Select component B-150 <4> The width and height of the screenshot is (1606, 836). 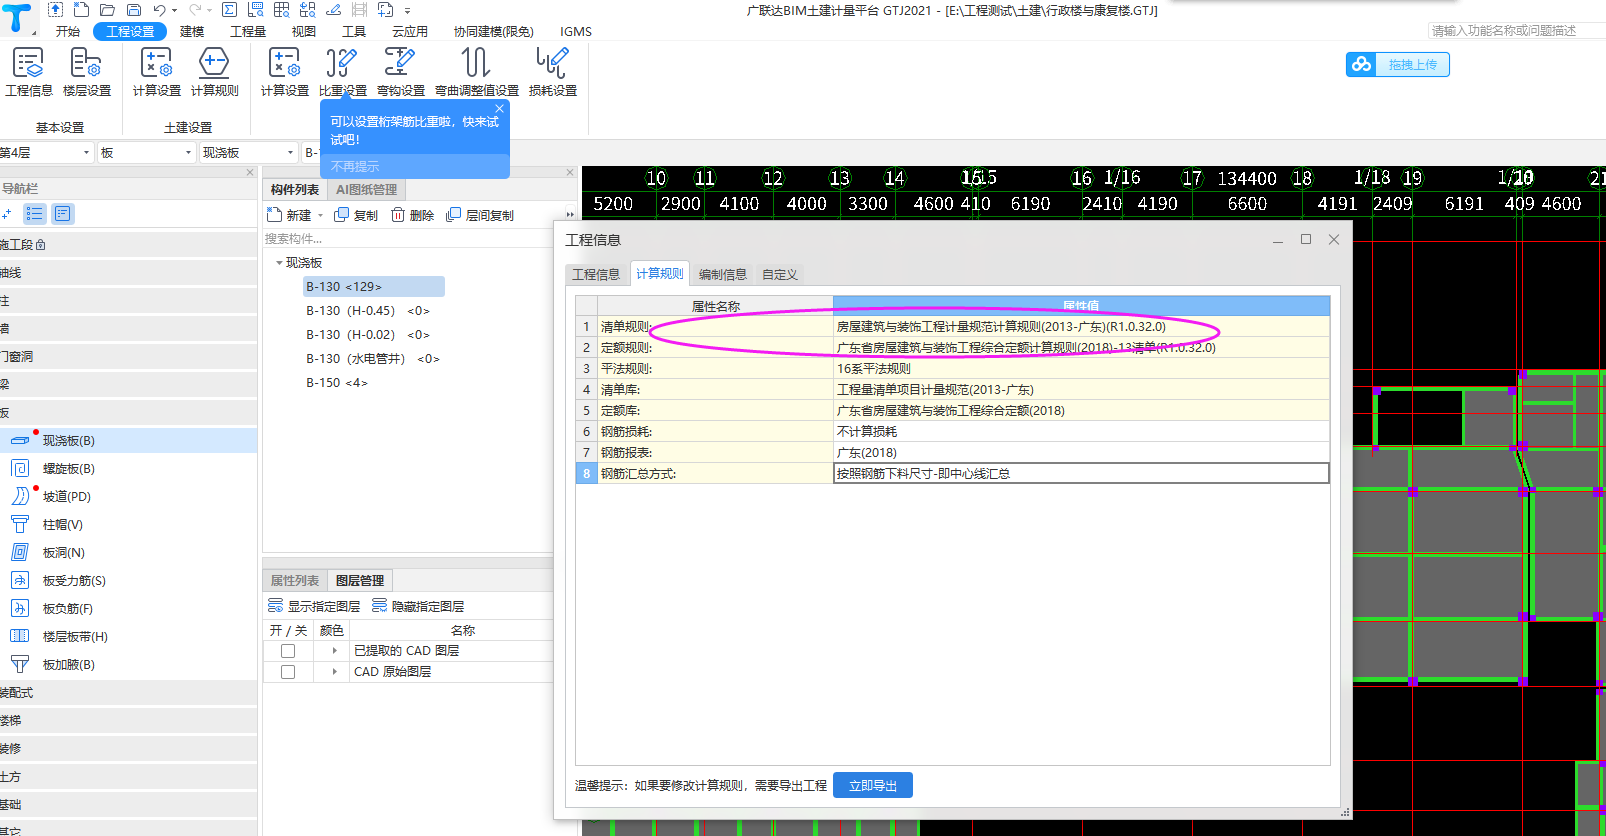pyautogui.click(x=337, y=383)
